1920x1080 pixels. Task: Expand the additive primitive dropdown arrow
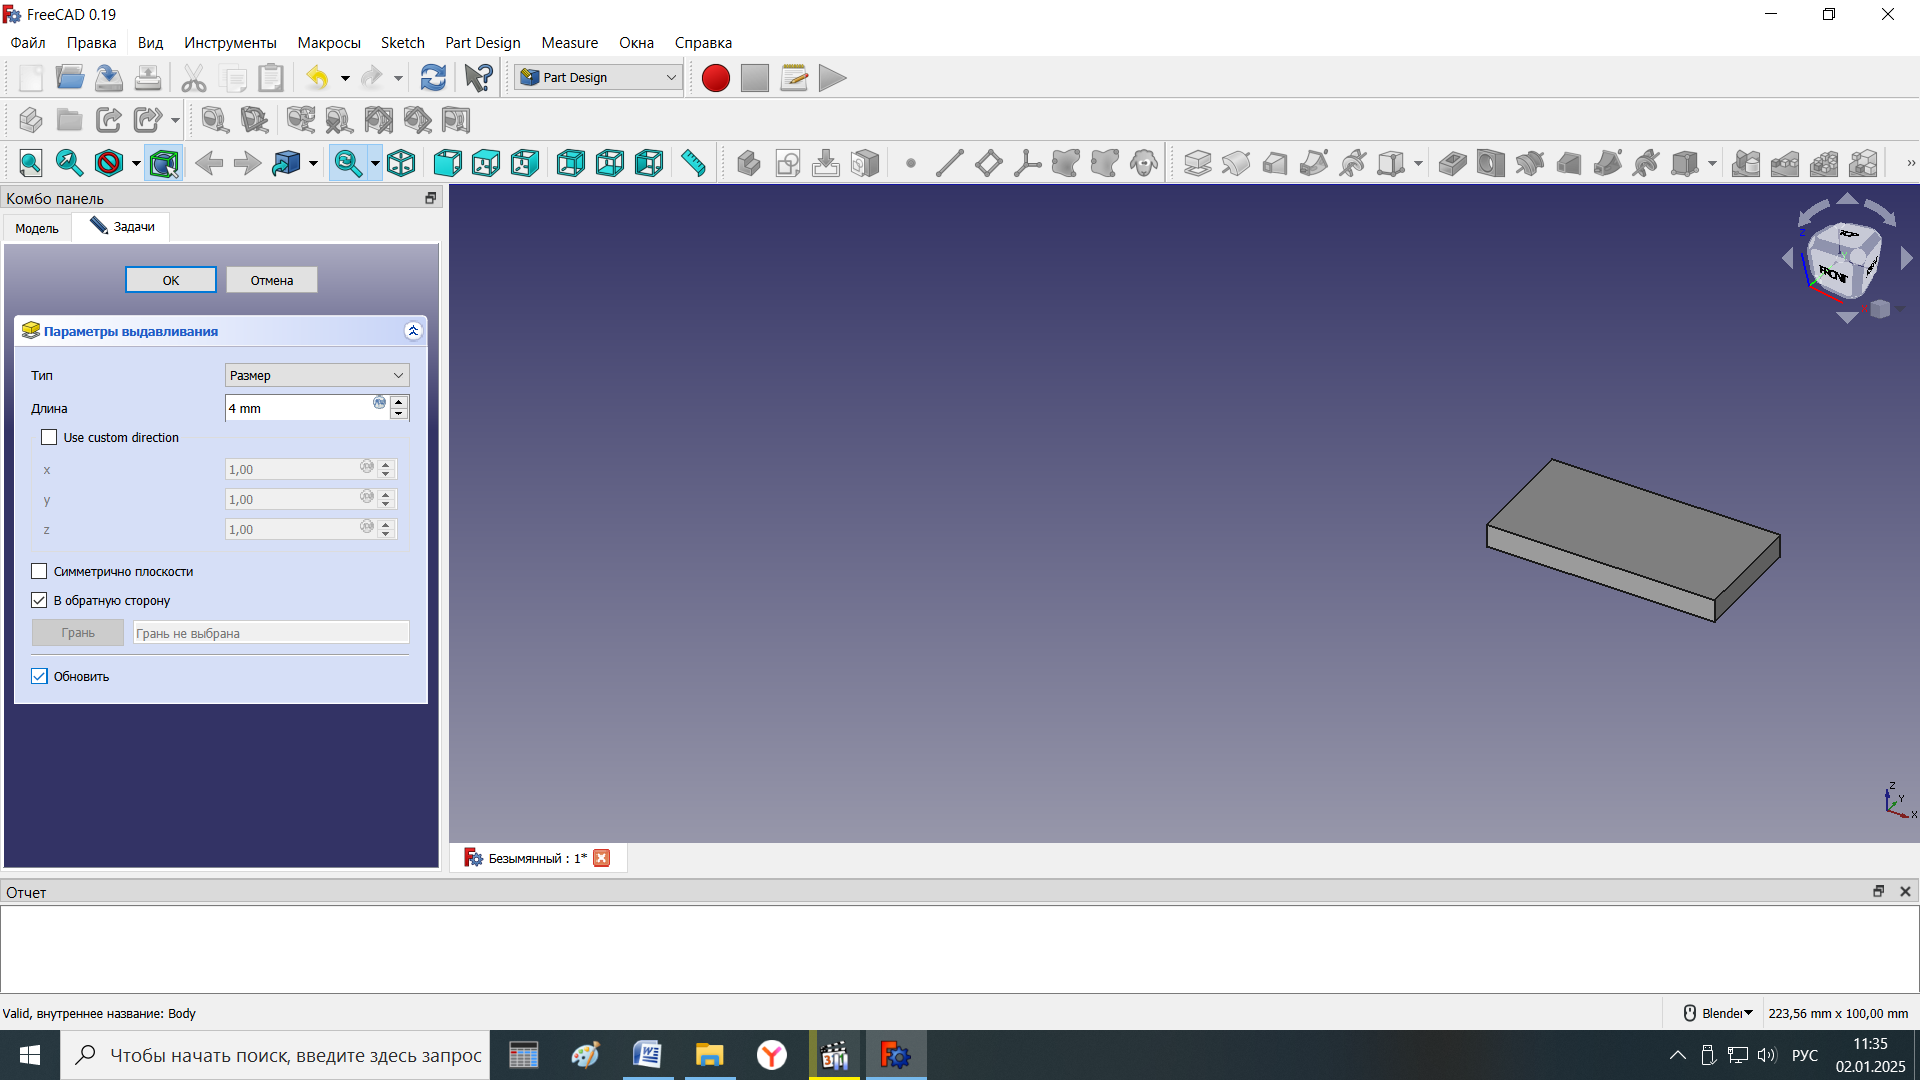tap(1419, 163)
